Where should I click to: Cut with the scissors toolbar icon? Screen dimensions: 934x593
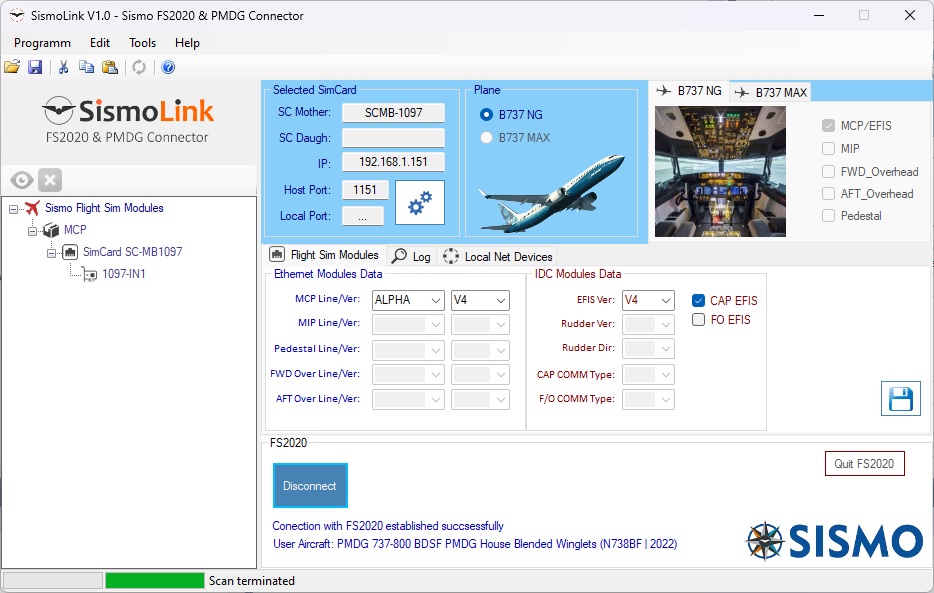click(x=63, y=67)
